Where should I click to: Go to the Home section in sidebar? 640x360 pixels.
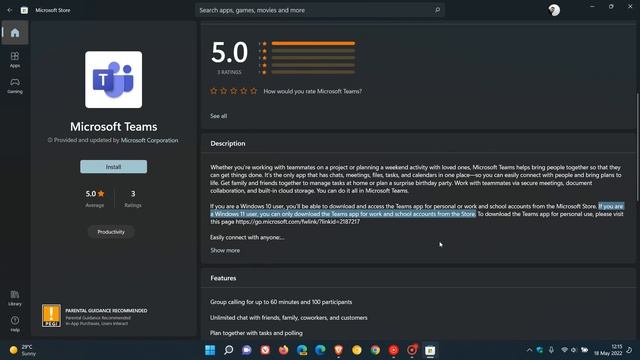[15, 33]
